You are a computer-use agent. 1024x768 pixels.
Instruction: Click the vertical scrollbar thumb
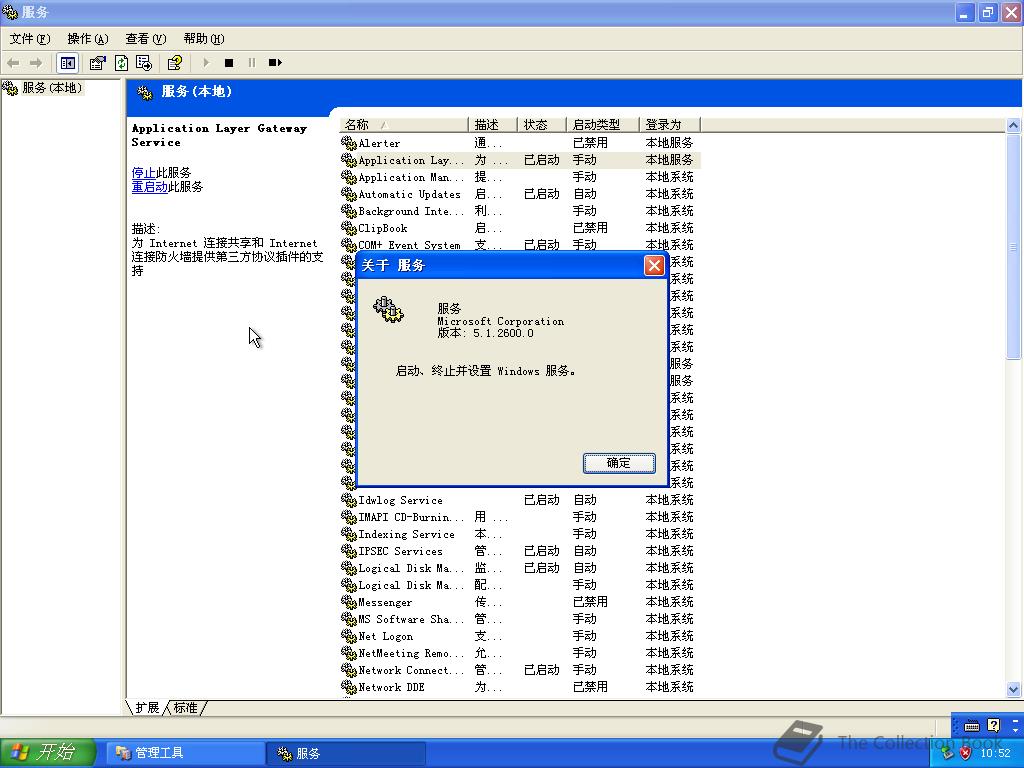click(x=1013, y=247)
